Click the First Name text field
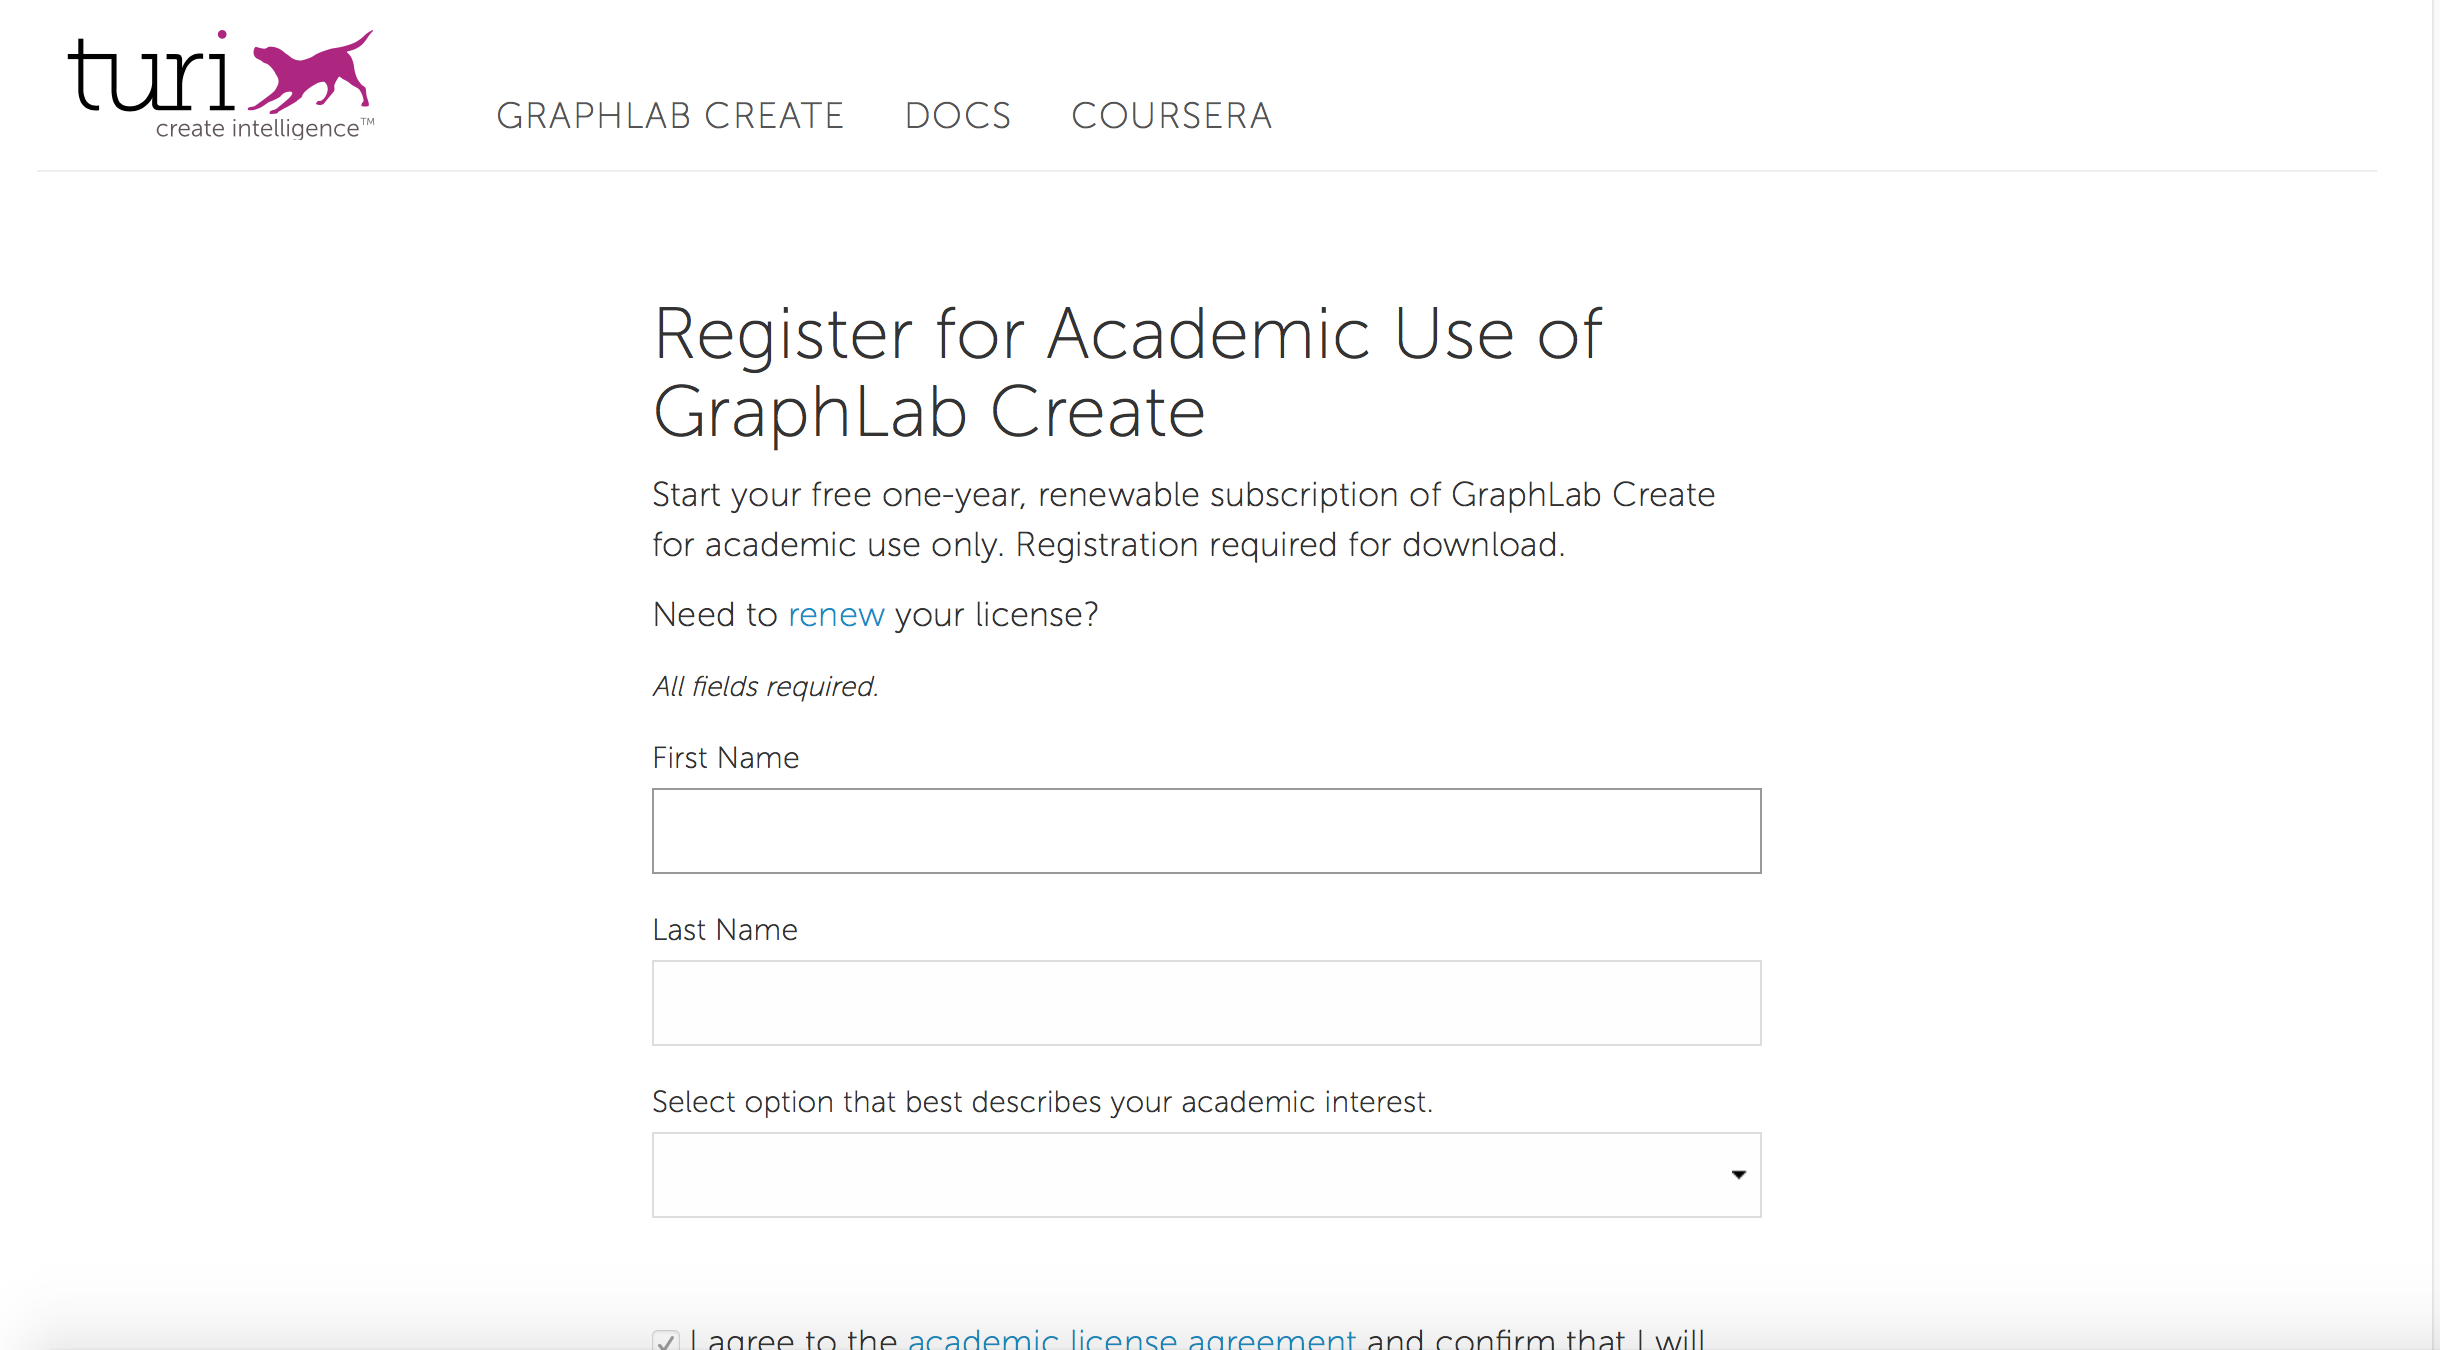 pyautogui.click(x=1206, y=831)
